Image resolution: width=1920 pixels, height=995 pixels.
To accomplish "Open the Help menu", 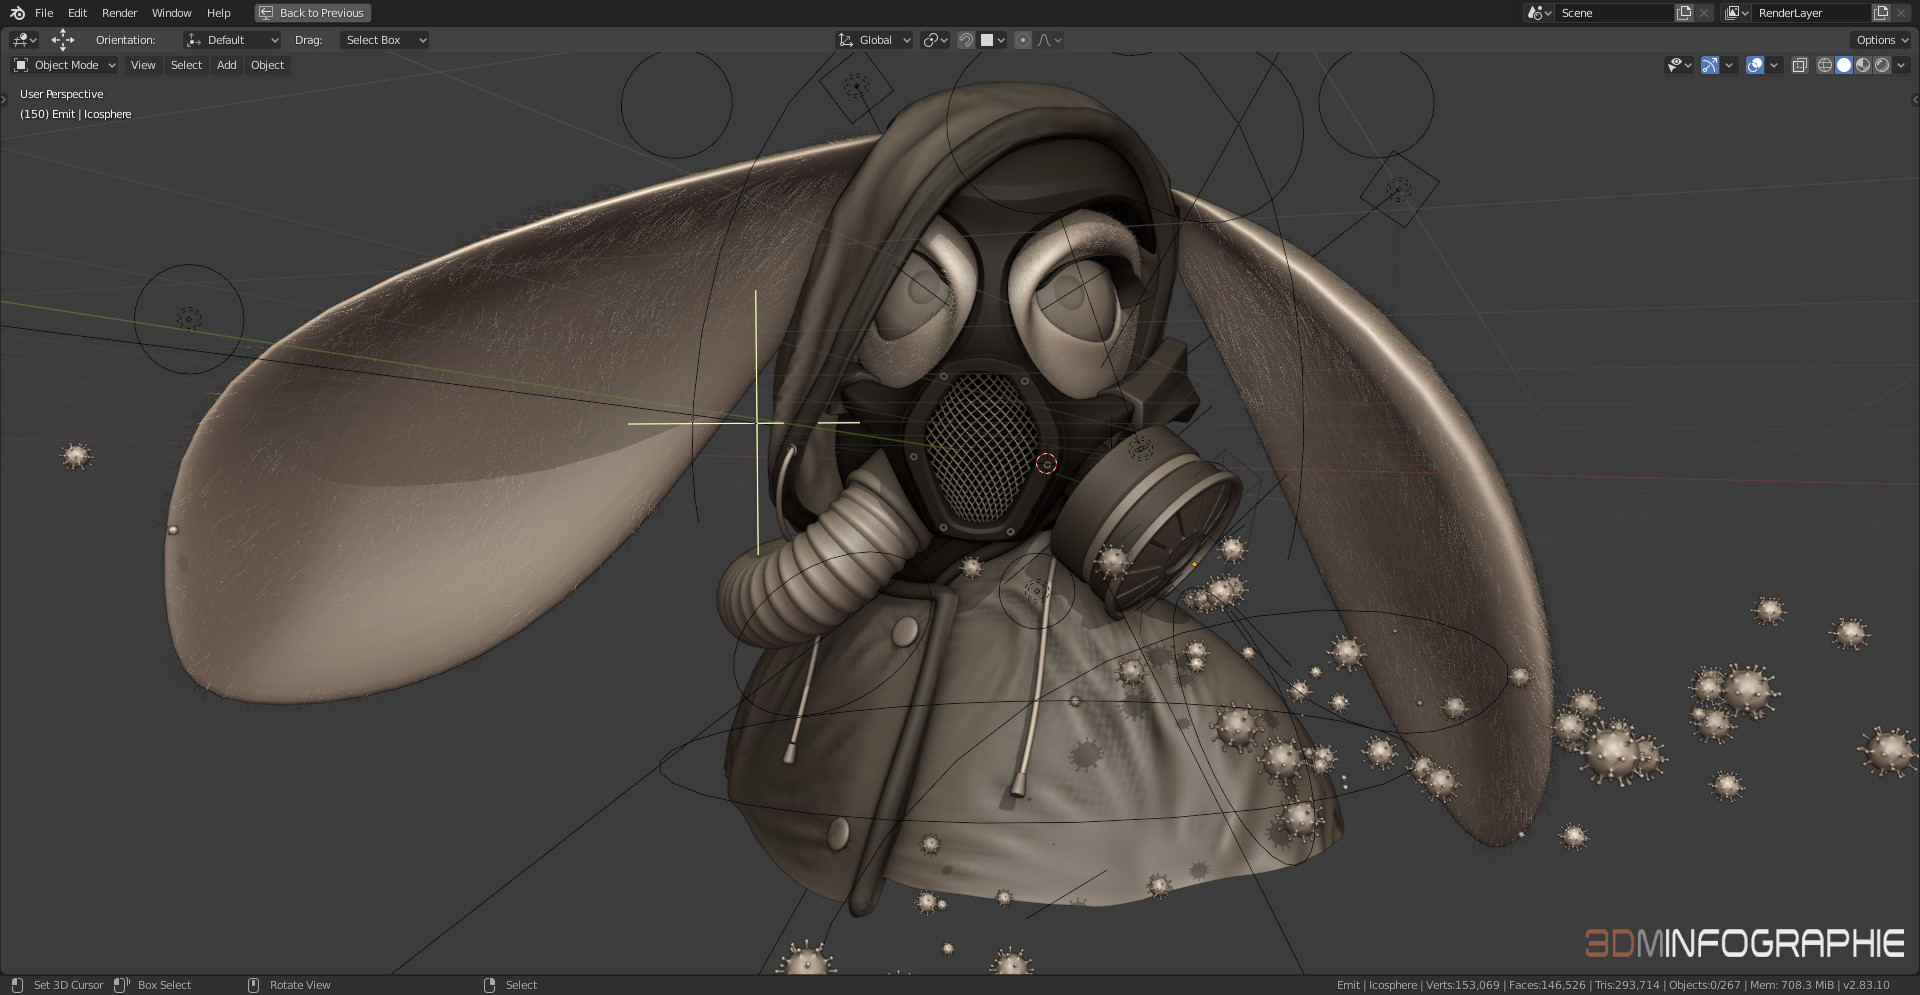I will click(218, 13).
